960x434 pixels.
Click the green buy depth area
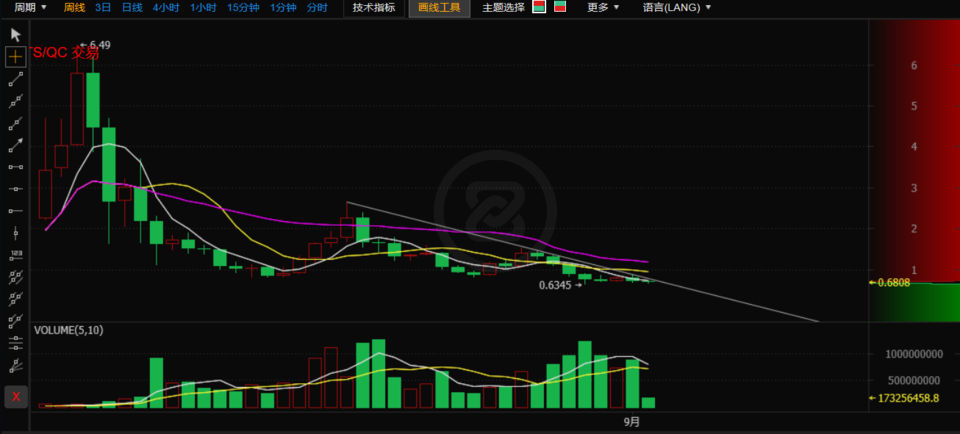click(914, 302)
